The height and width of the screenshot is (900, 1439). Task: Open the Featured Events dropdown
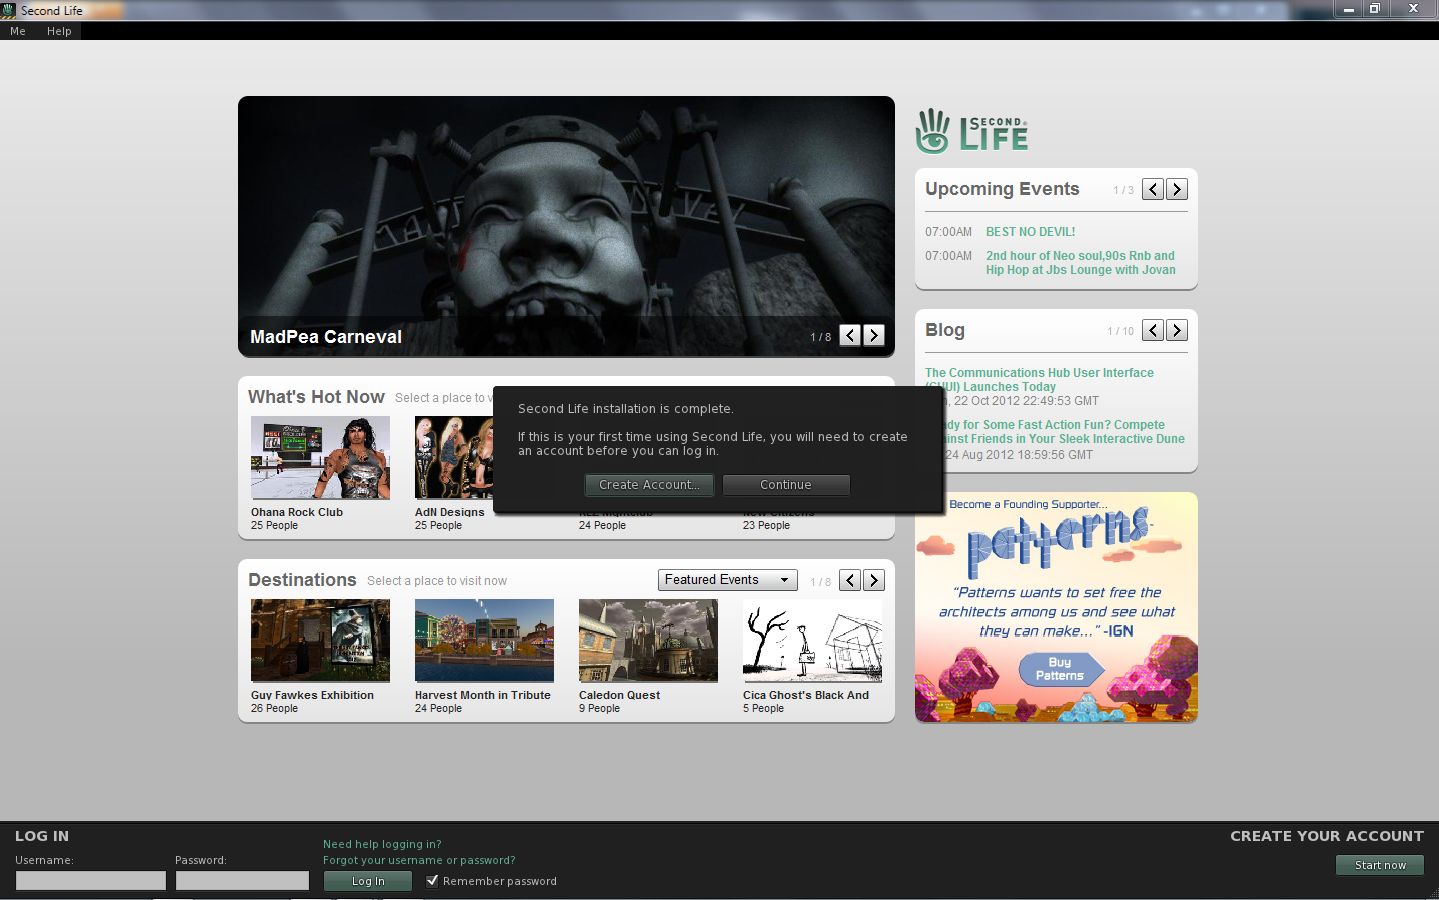click(727, 580)
